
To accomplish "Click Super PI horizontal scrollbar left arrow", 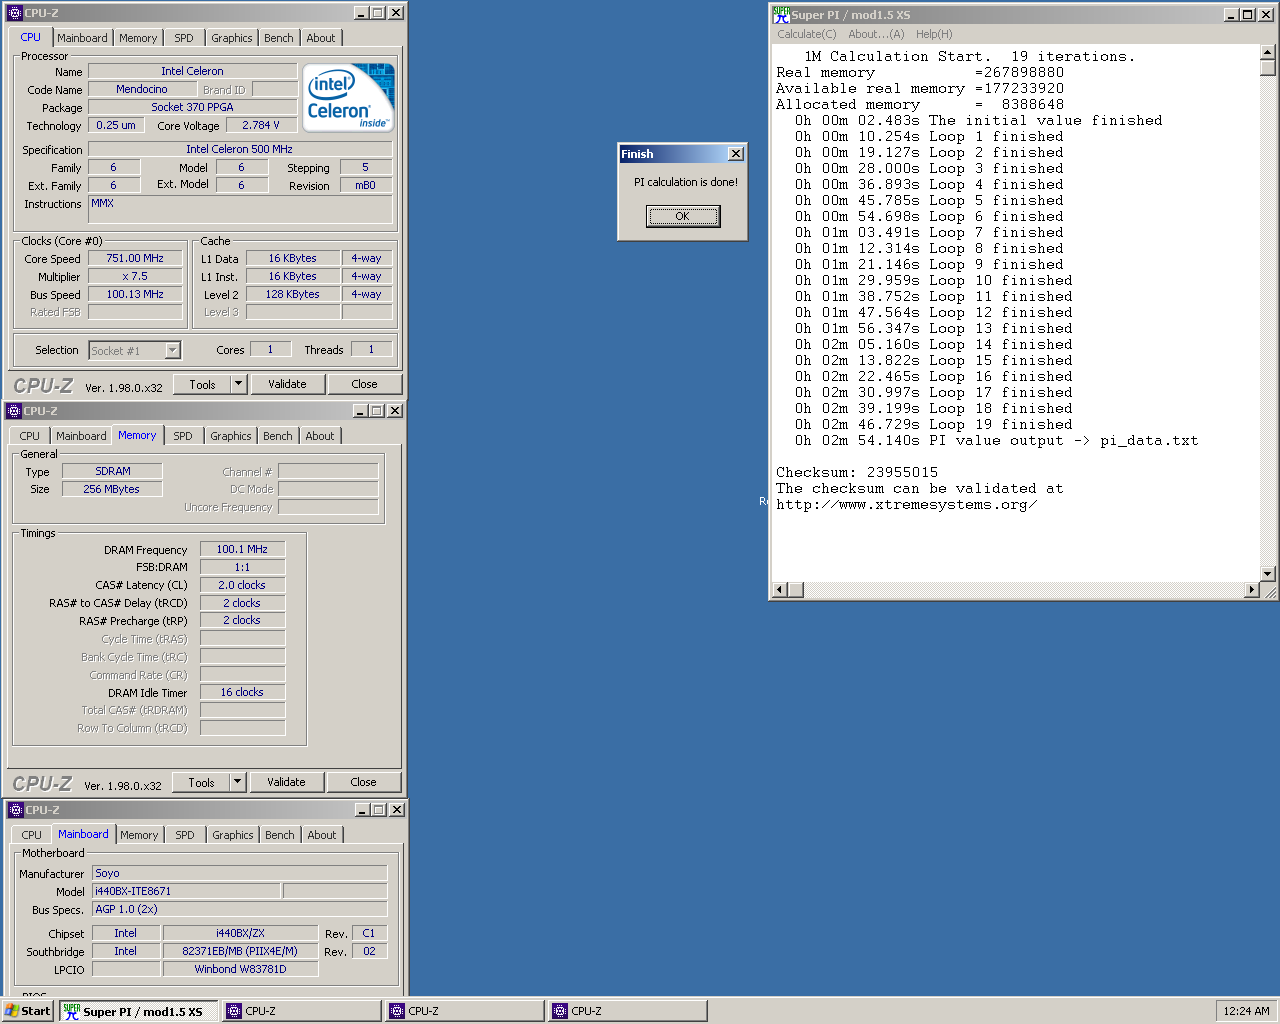I will [781, 590].
